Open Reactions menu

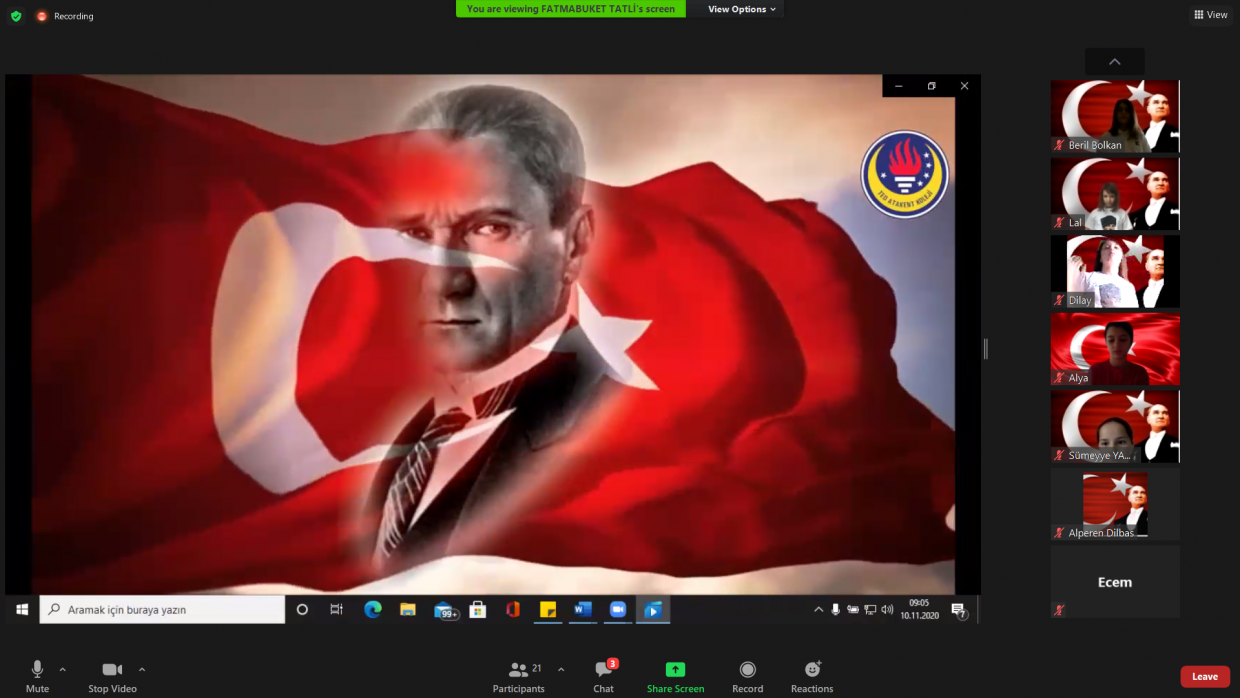pyautogui.click(x=812, y=676)
